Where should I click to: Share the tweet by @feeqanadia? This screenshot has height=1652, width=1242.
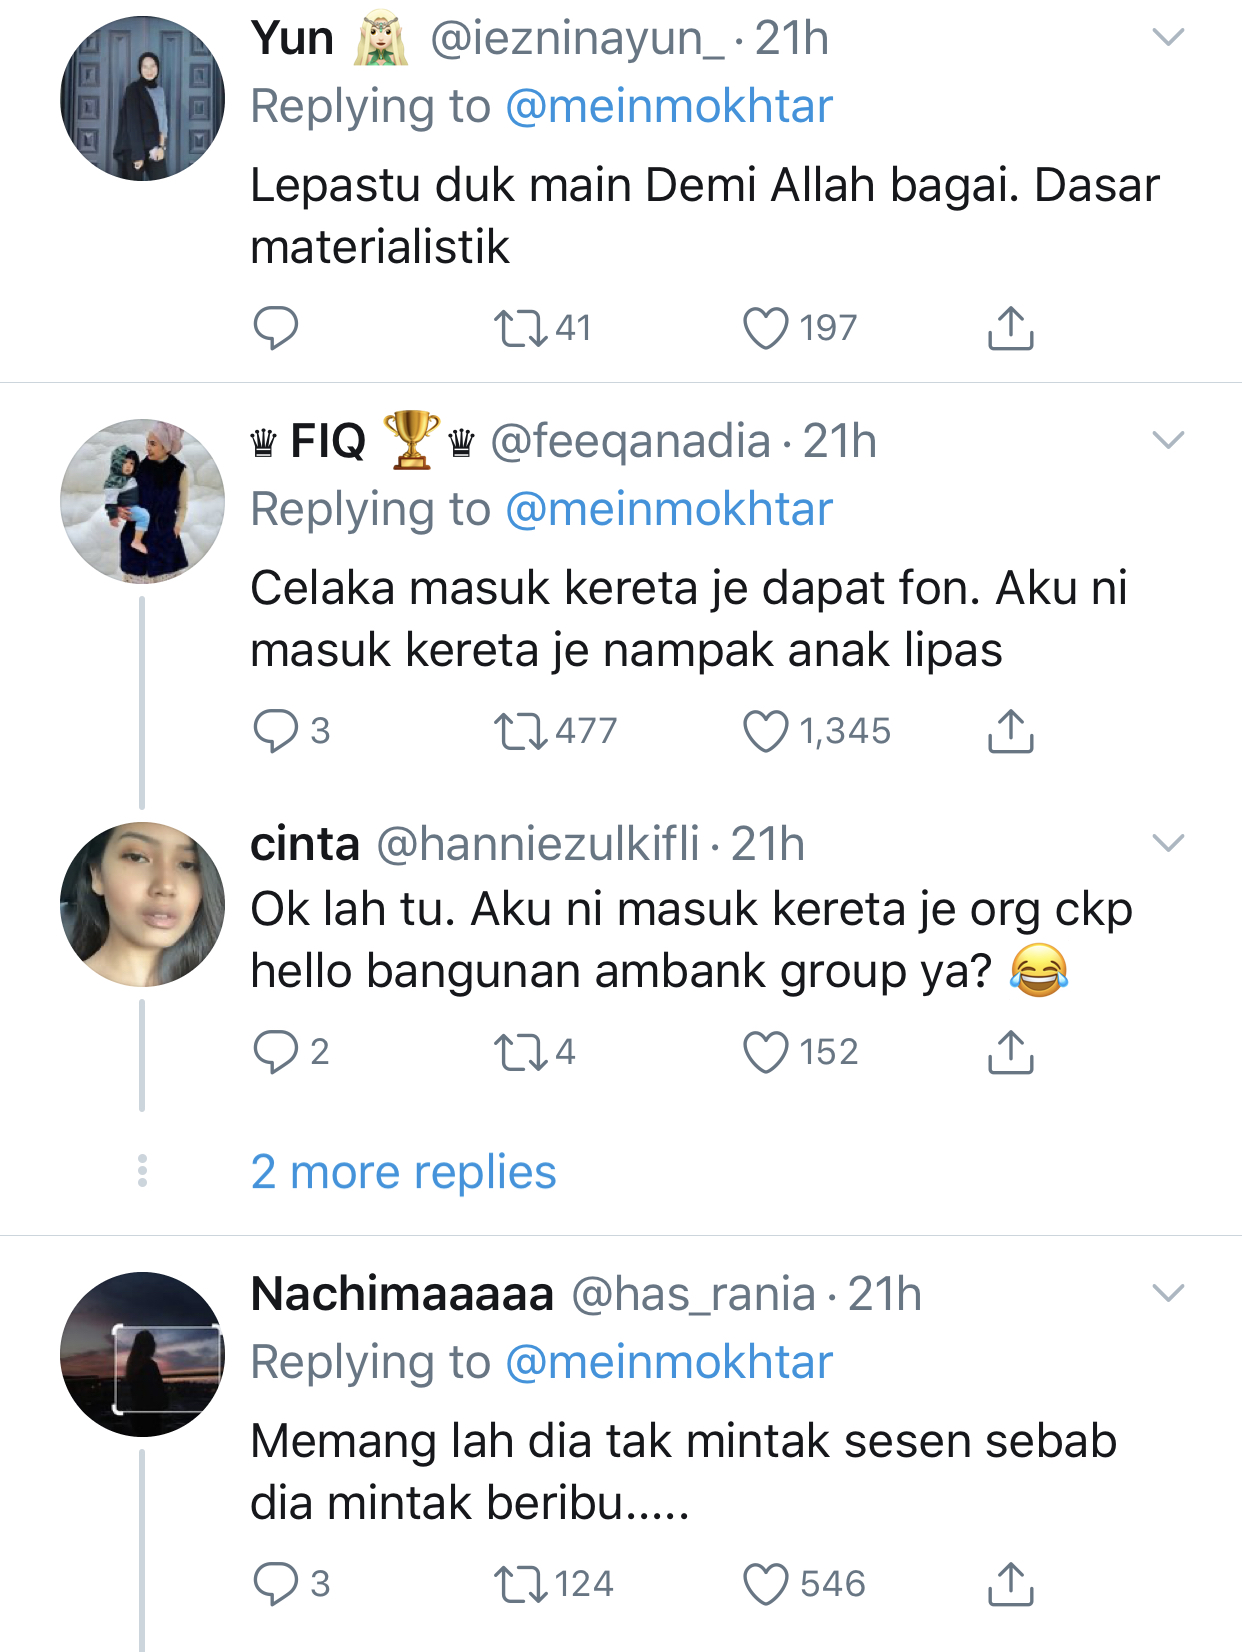click(x=1010, y=731)
